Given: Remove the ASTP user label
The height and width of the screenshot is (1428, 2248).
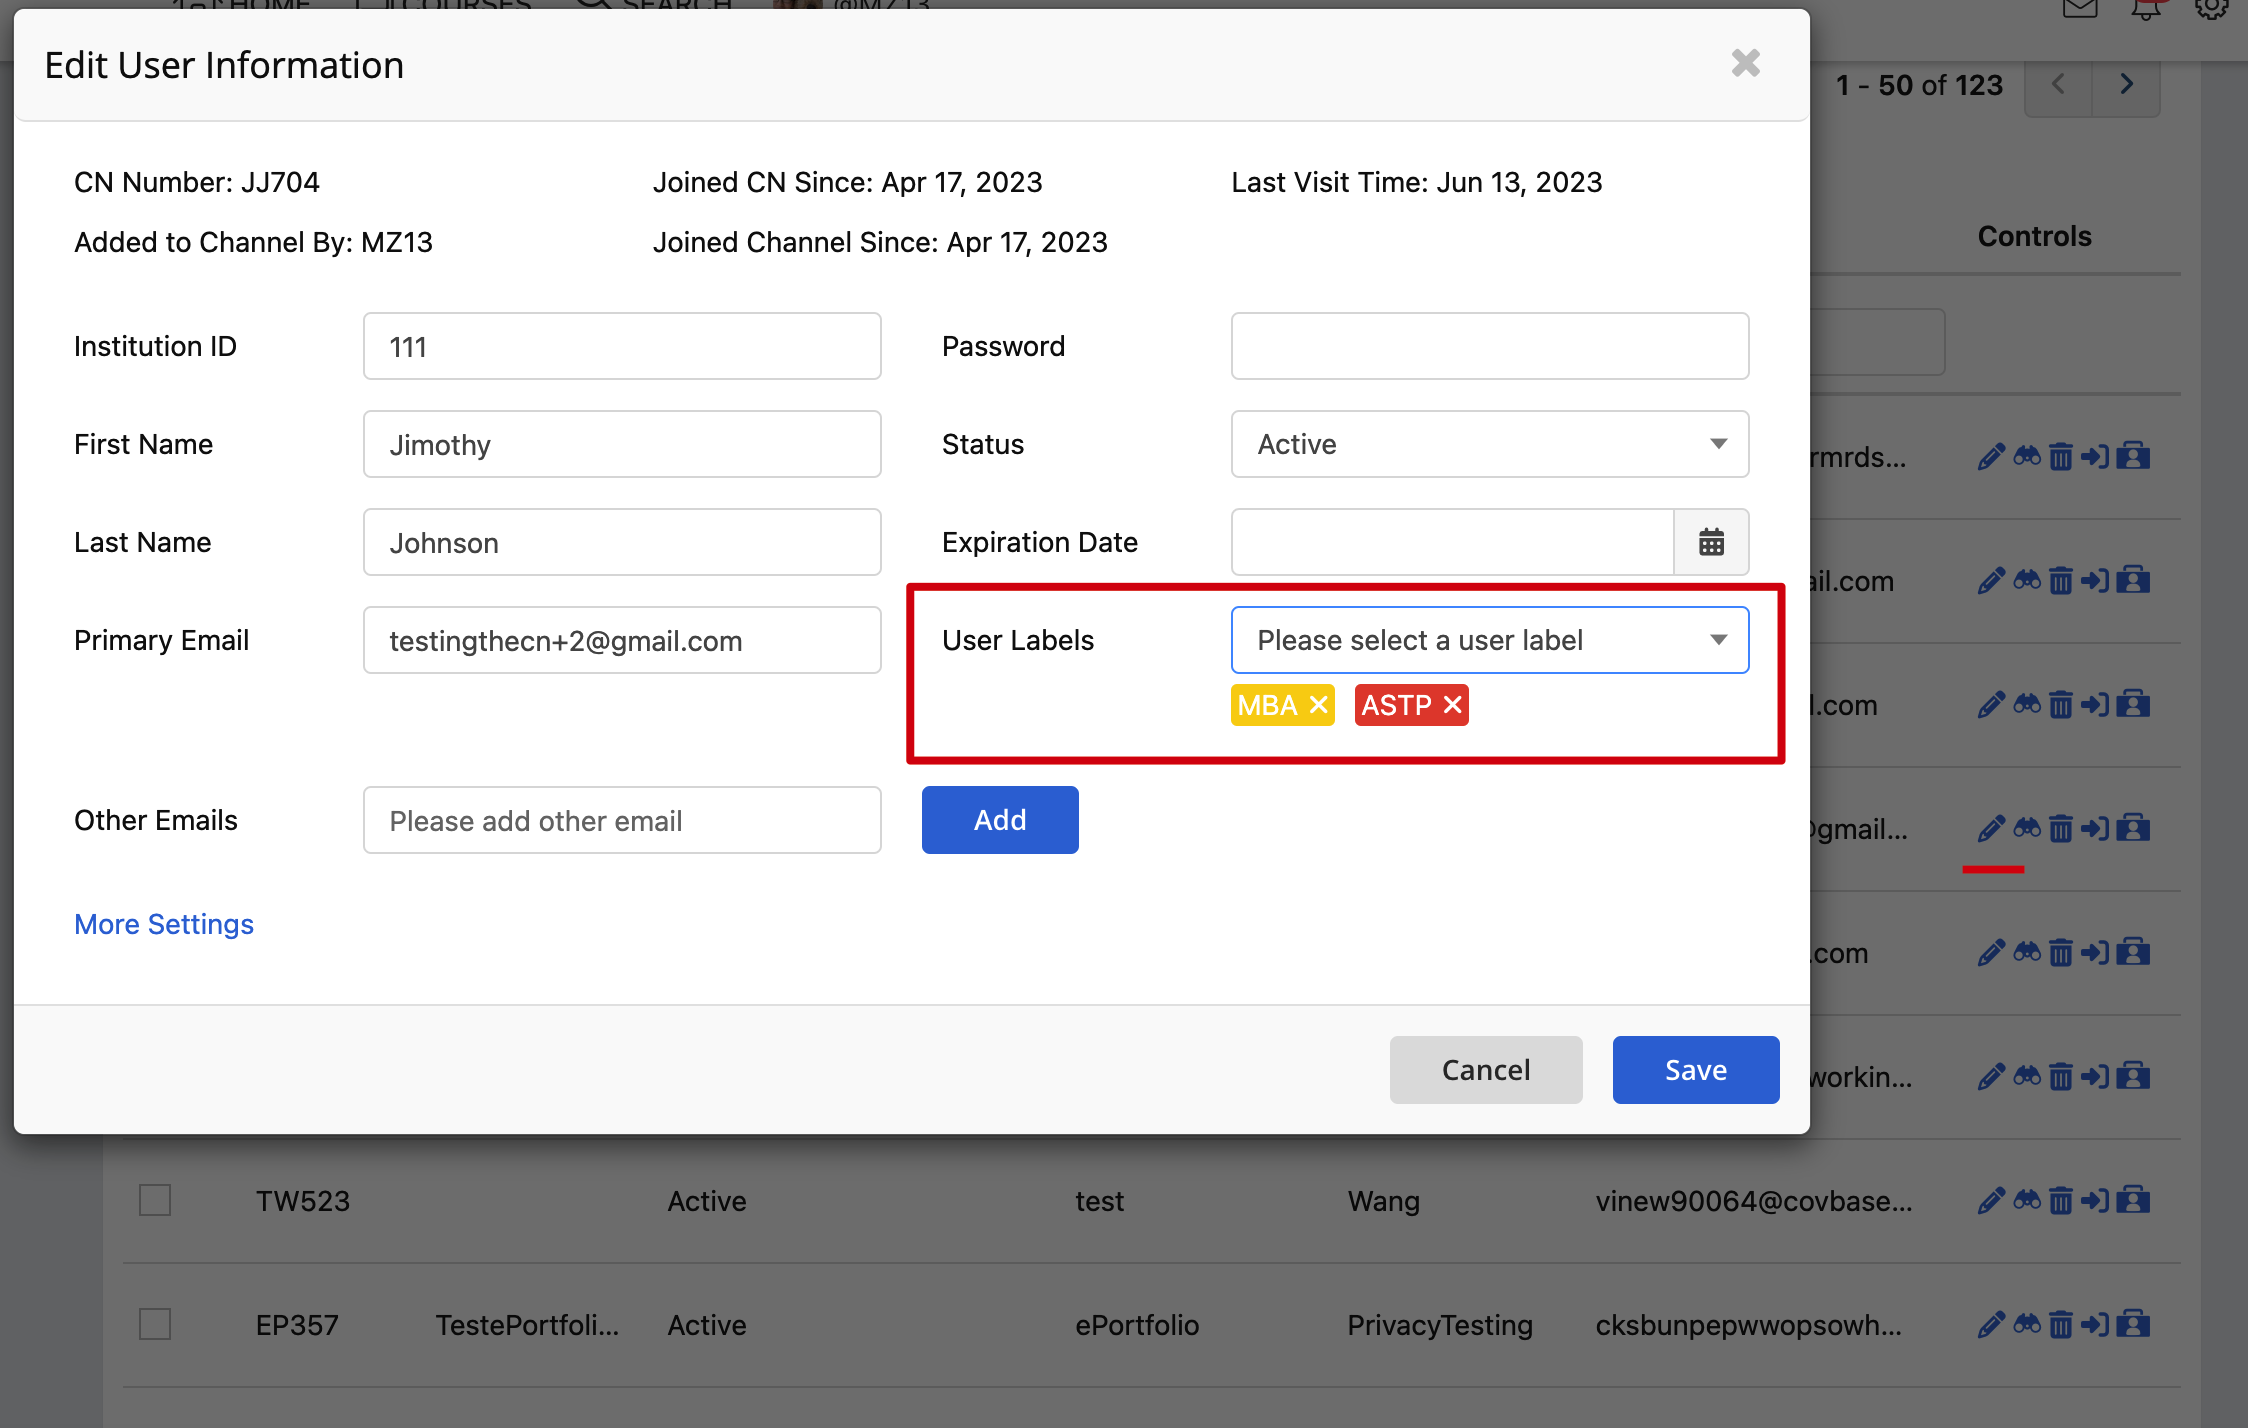Looking at the screenshot, I should click(x=1453, y=705).
